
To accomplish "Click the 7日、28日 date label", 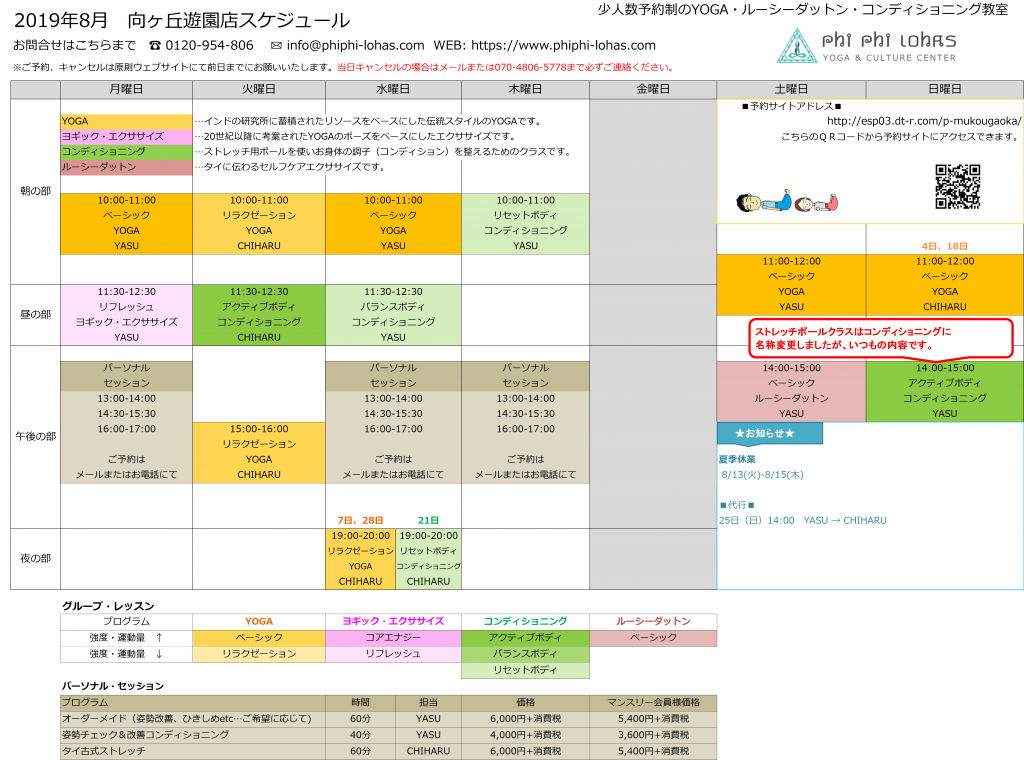I will pos(360,520).
